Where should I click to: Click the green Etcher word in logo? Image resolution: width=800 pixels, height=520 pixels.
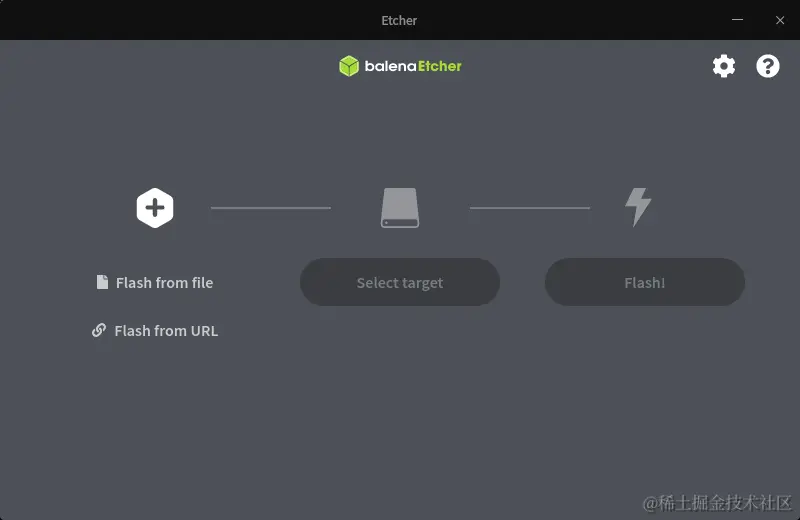coord(439,66)
